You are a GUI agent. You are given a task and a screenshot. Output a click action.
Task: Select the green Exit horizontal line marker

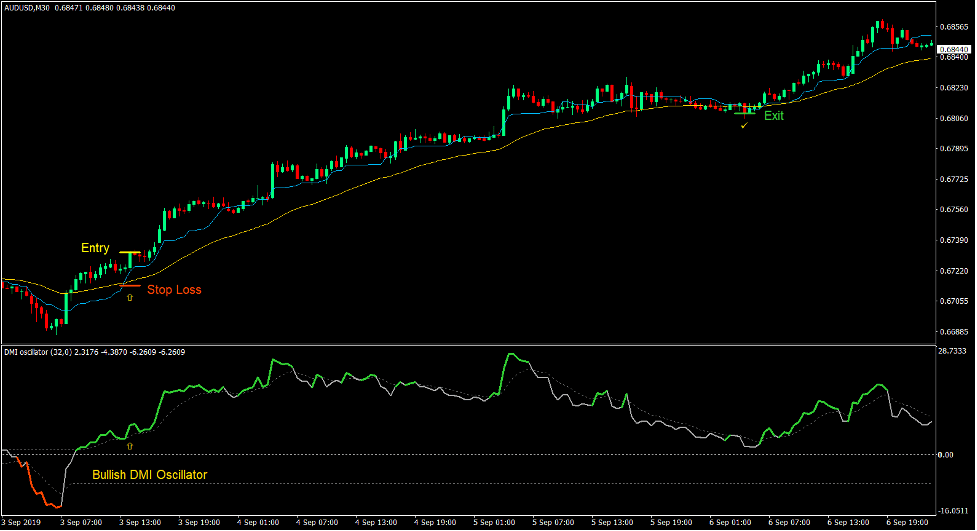pos(745,113)
